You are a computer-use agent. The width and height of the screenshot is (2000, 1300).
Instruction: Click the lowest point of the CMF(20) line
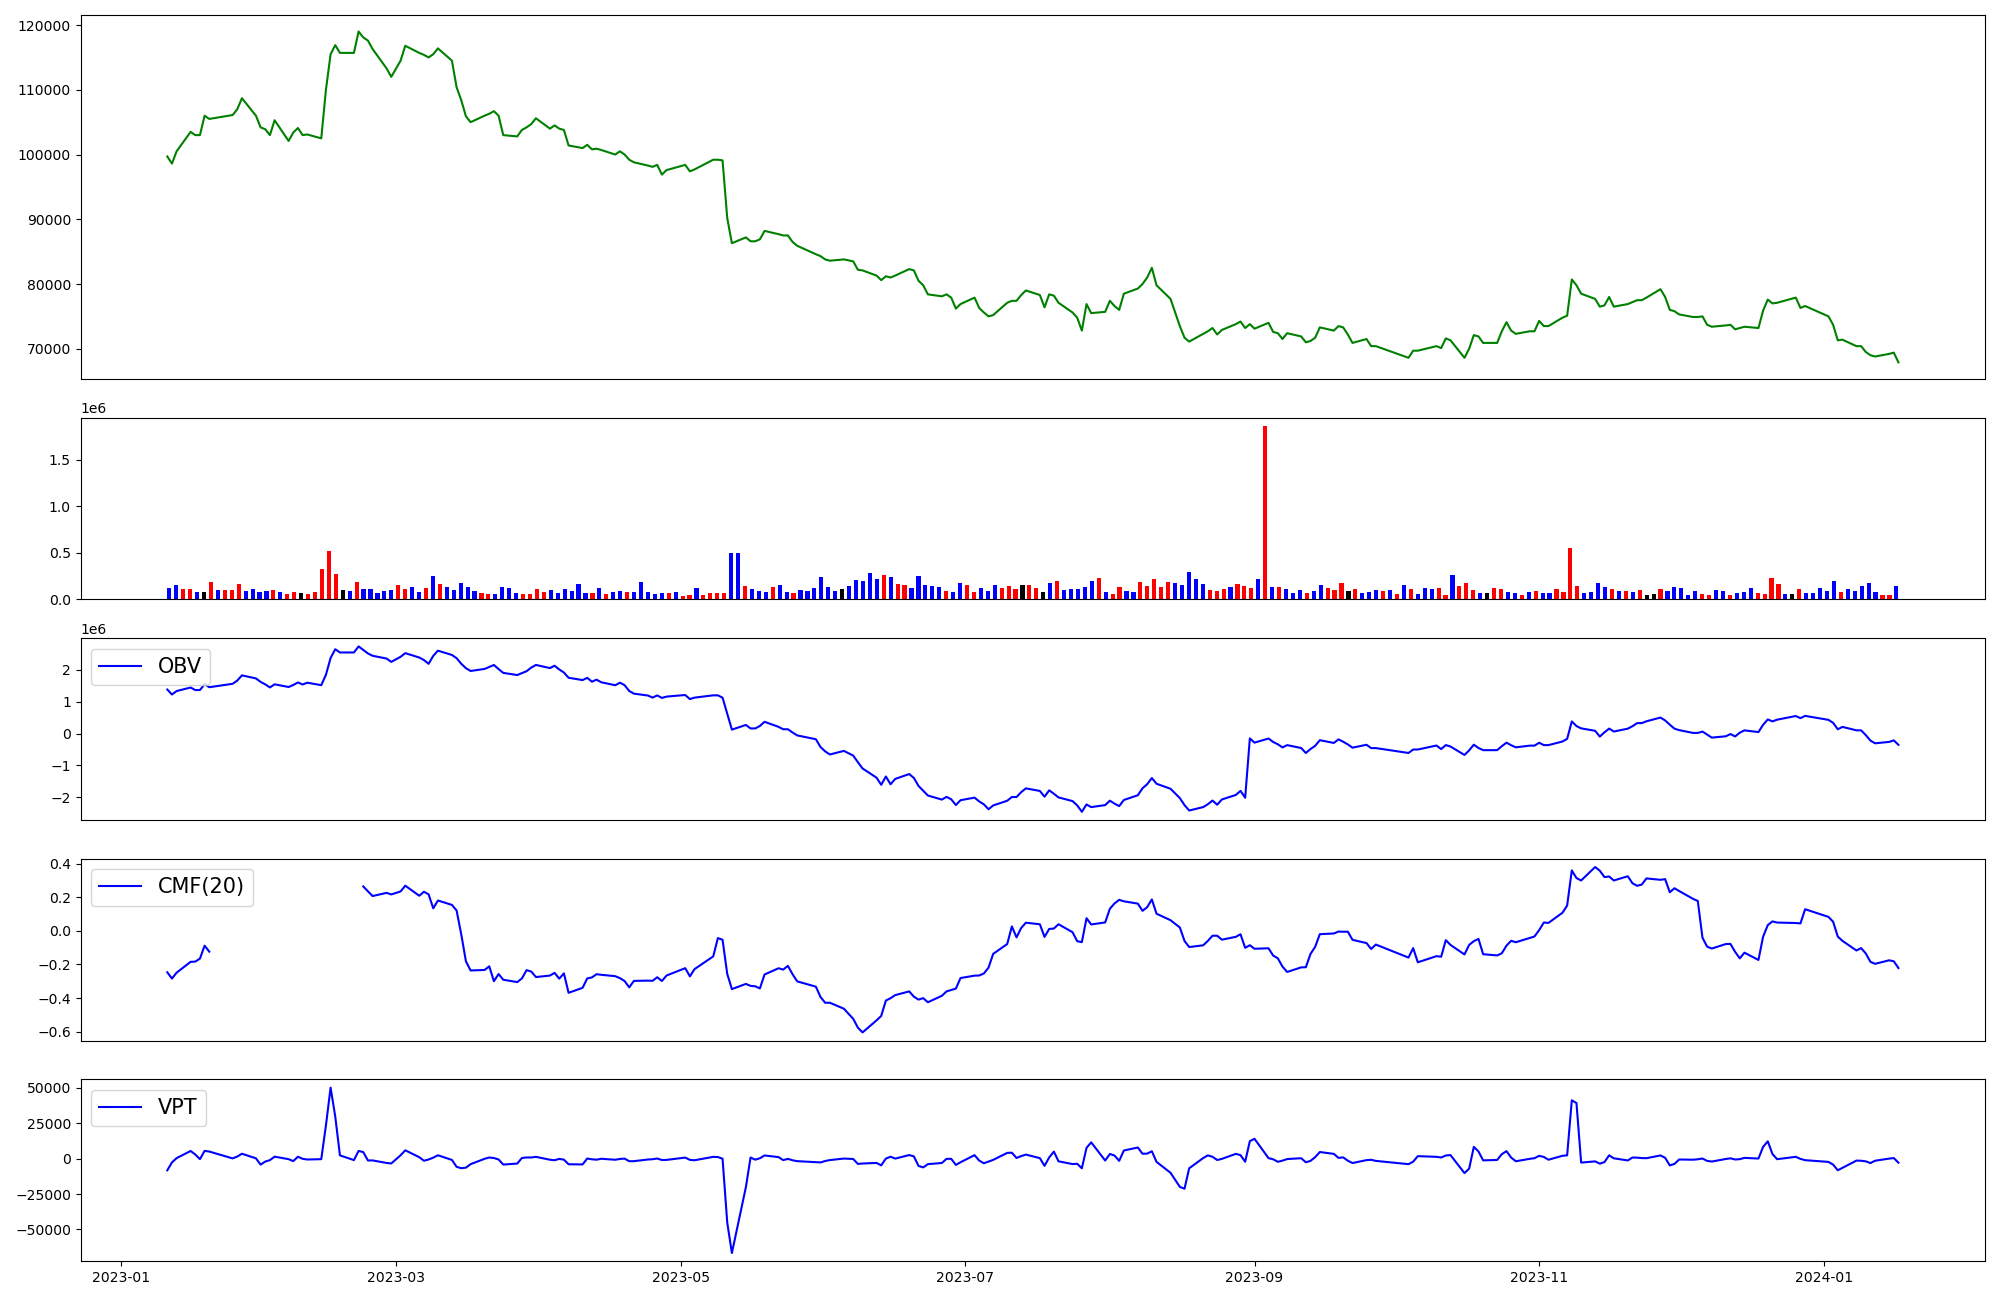coord(862,1031)
